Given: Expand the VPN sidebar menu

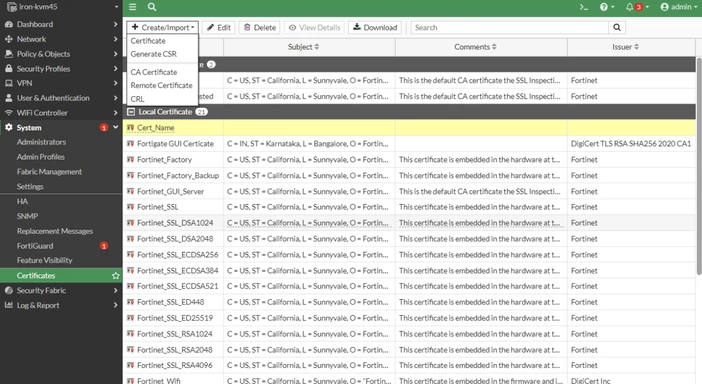Looking at the screenshot, I should 61,83.
